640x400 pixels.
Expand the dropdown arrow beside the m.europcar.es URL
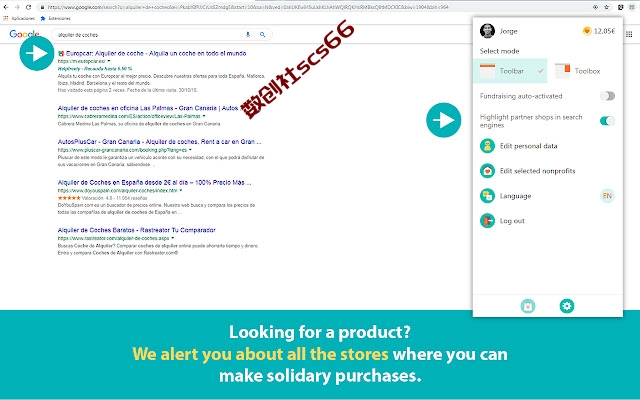109,61
